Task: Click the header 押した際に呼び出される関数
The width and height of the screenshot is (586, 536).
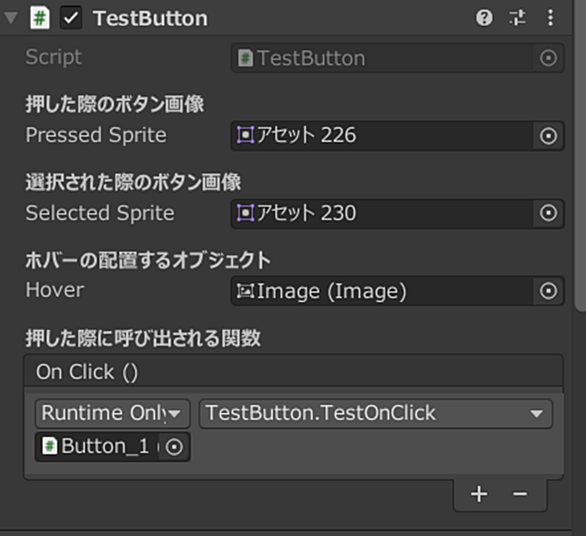Action: 143,338
